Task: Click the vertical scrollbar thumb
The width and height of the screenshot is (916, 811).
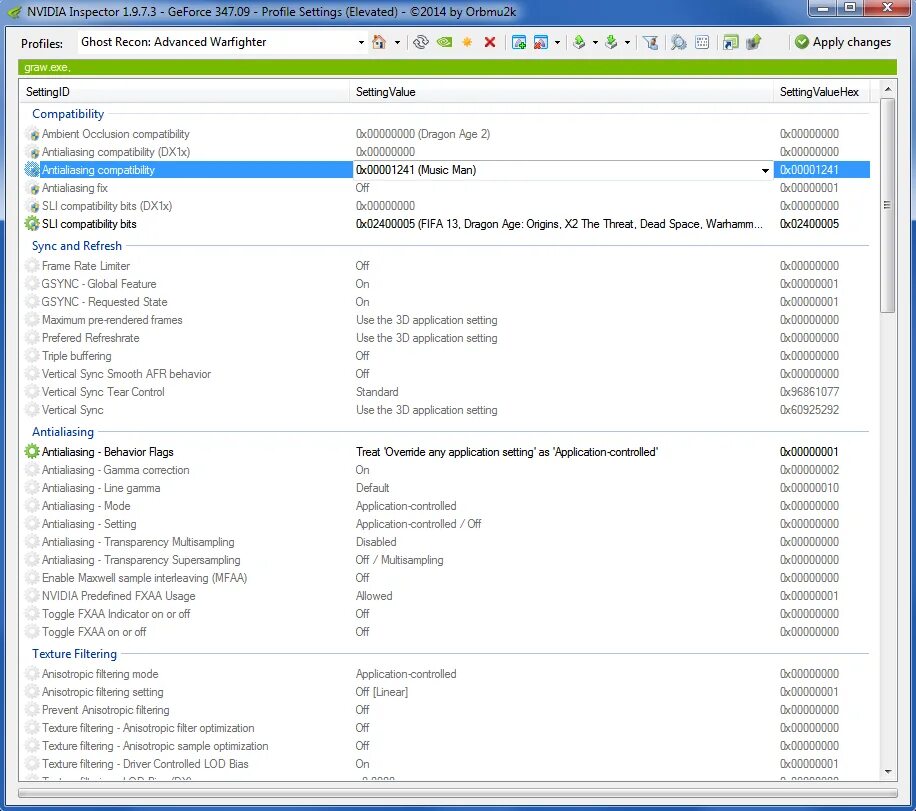Action: tap(888, 205)
